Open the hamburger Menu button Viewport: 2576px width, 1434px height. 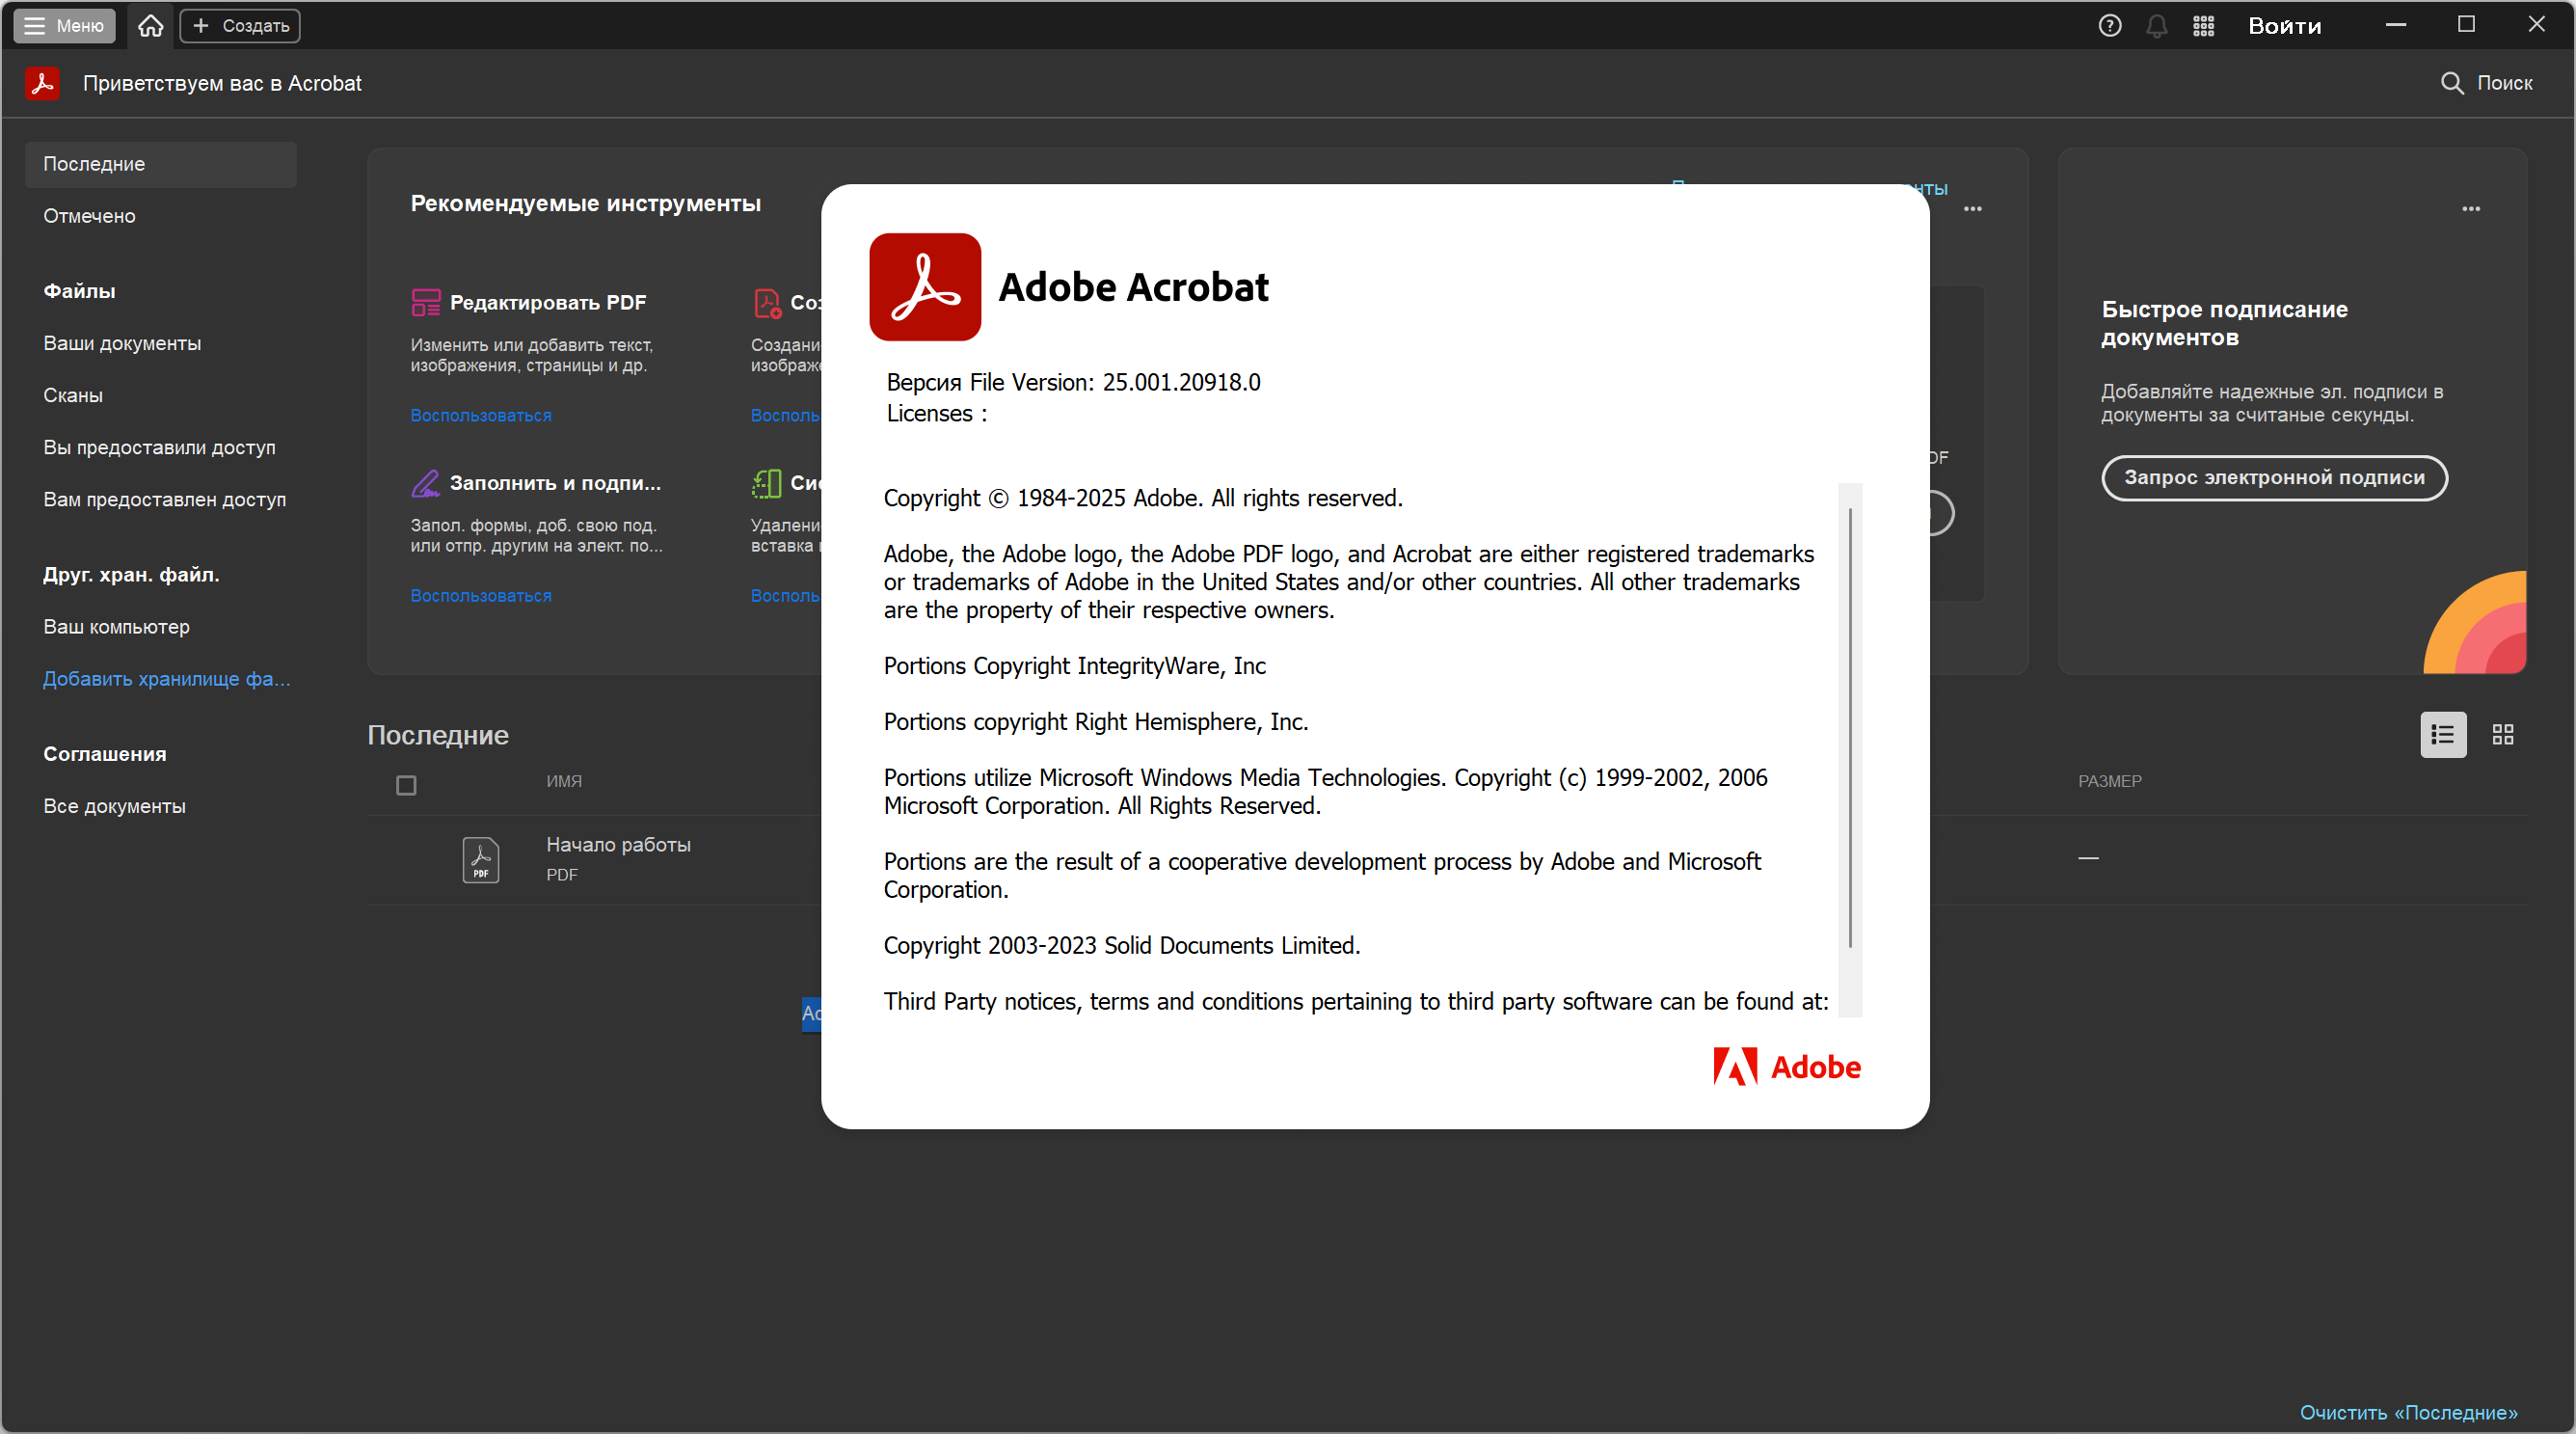(64, 25)
